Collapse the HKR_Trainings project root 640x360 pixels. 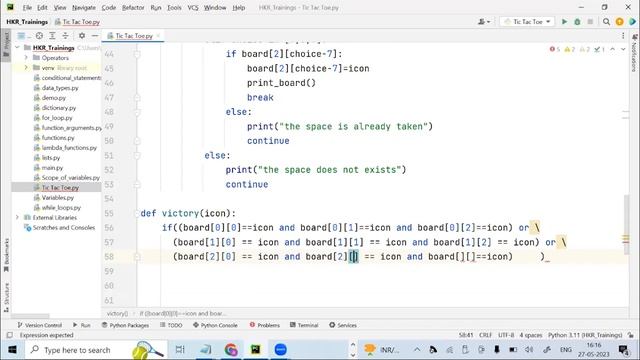pyautogui.click(x=17, y=48)
